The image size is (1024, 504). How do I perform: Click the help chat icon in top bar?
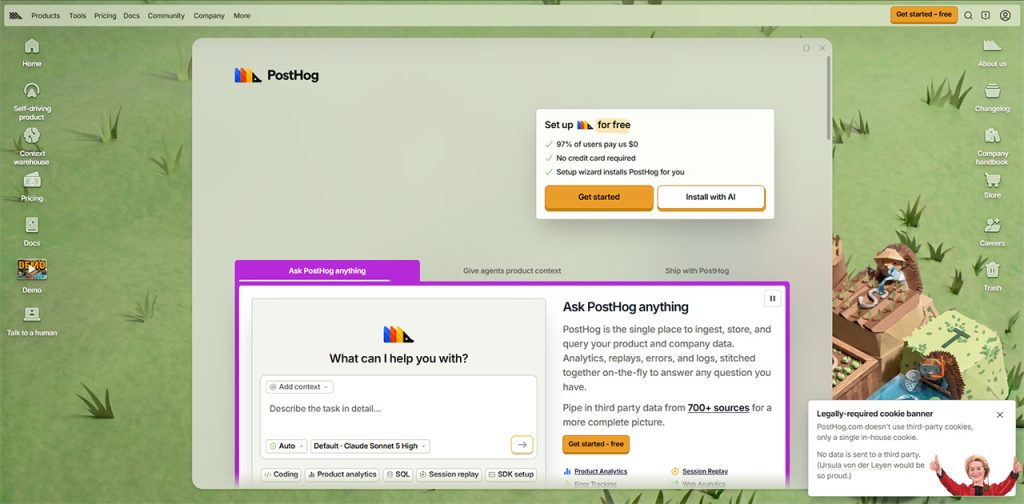tap(985, 15)
